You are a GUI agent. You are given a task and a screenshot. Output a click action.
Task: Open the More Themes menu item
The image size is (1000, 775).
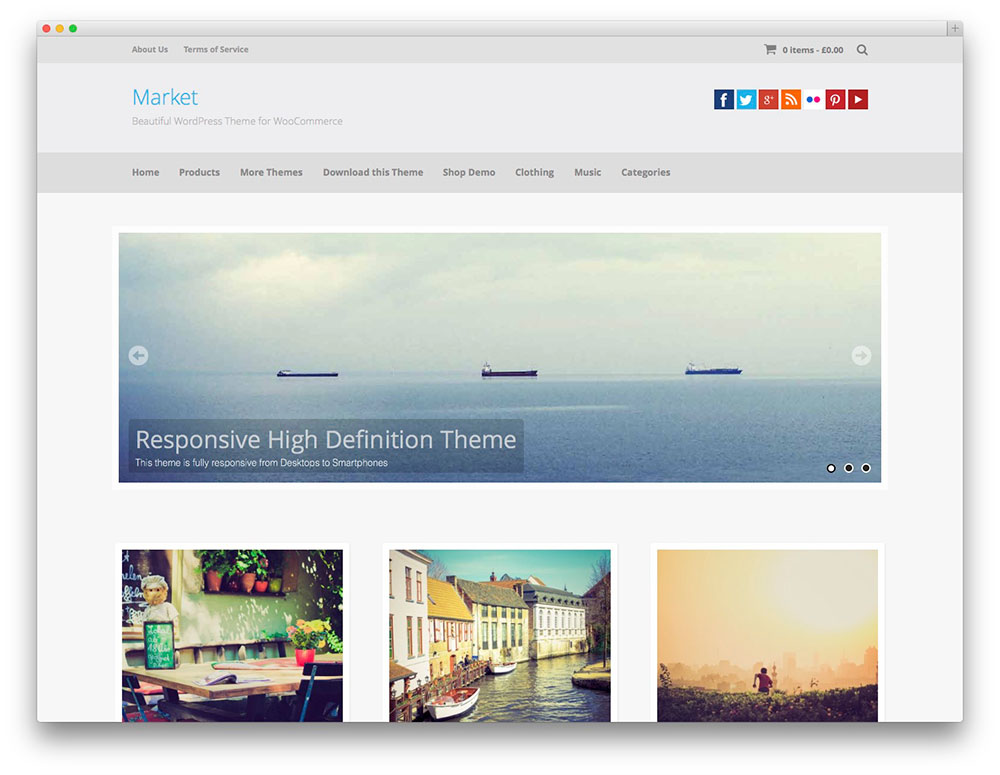tap(271, 172)
